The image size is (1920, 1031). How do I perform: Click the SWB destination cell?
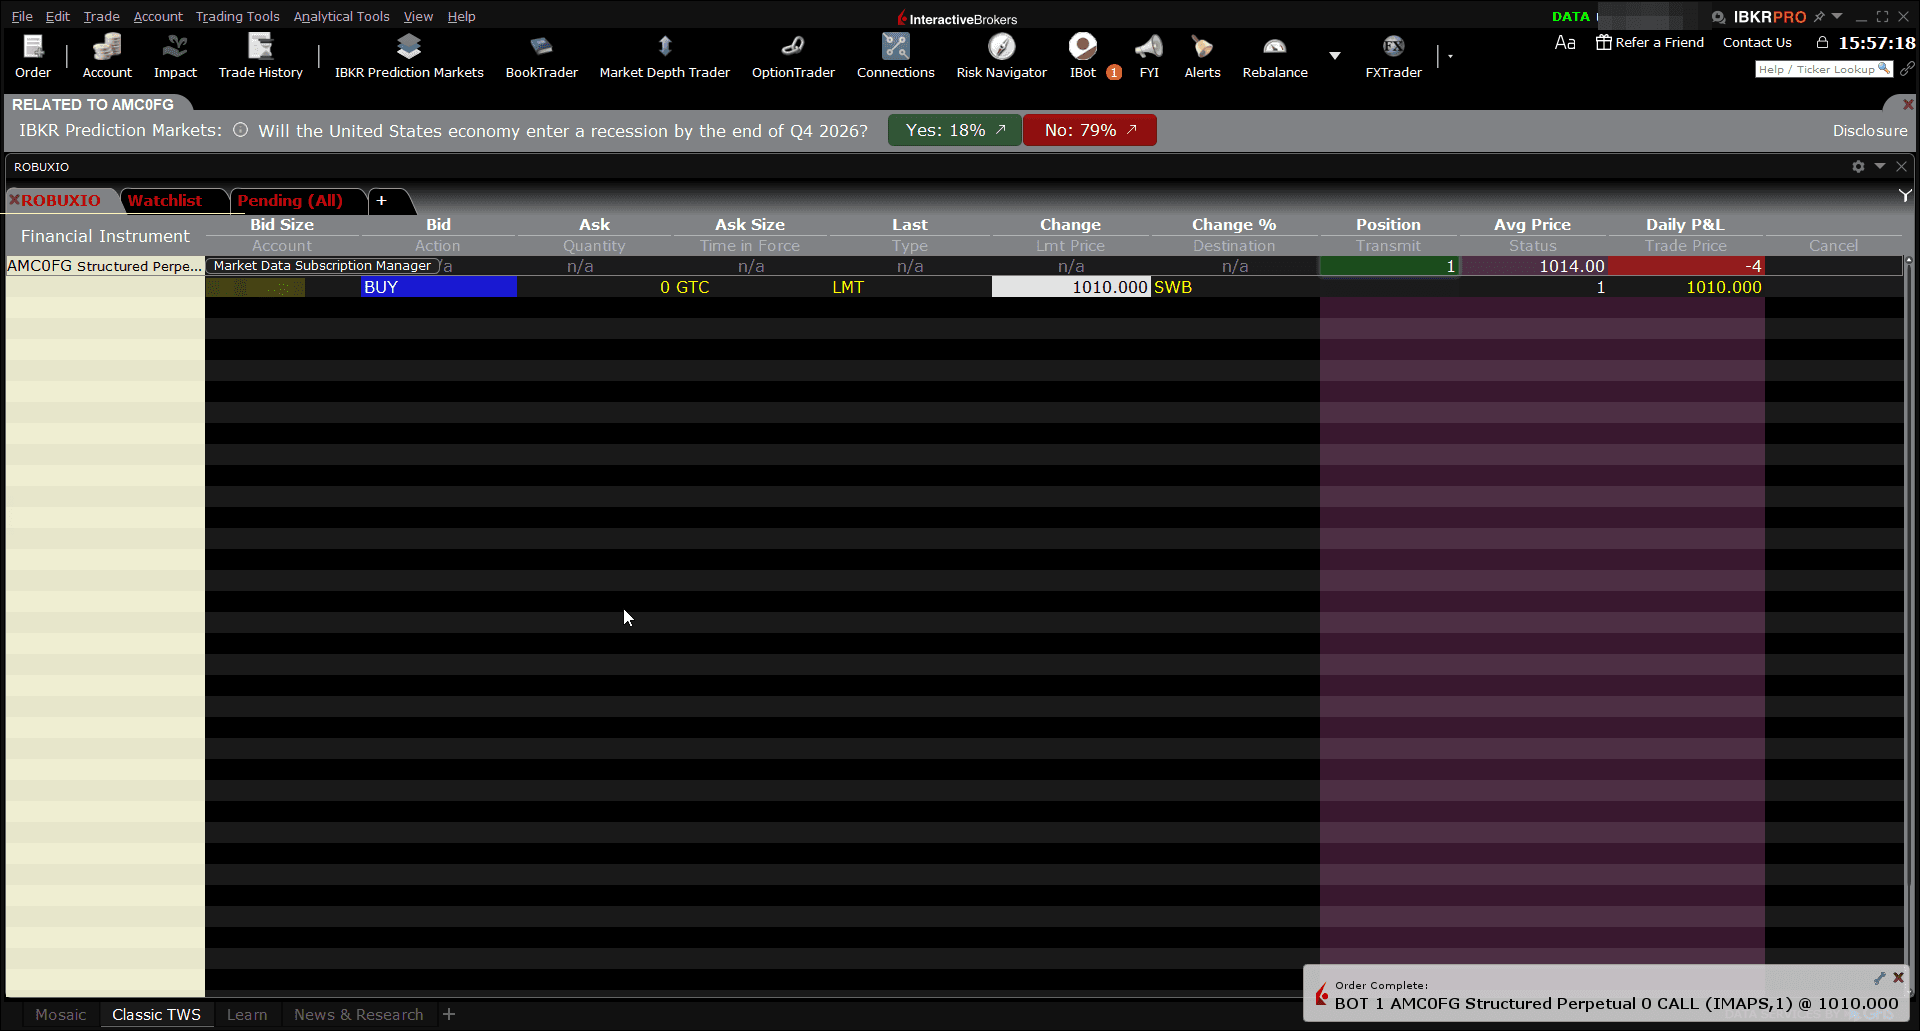1173,287
